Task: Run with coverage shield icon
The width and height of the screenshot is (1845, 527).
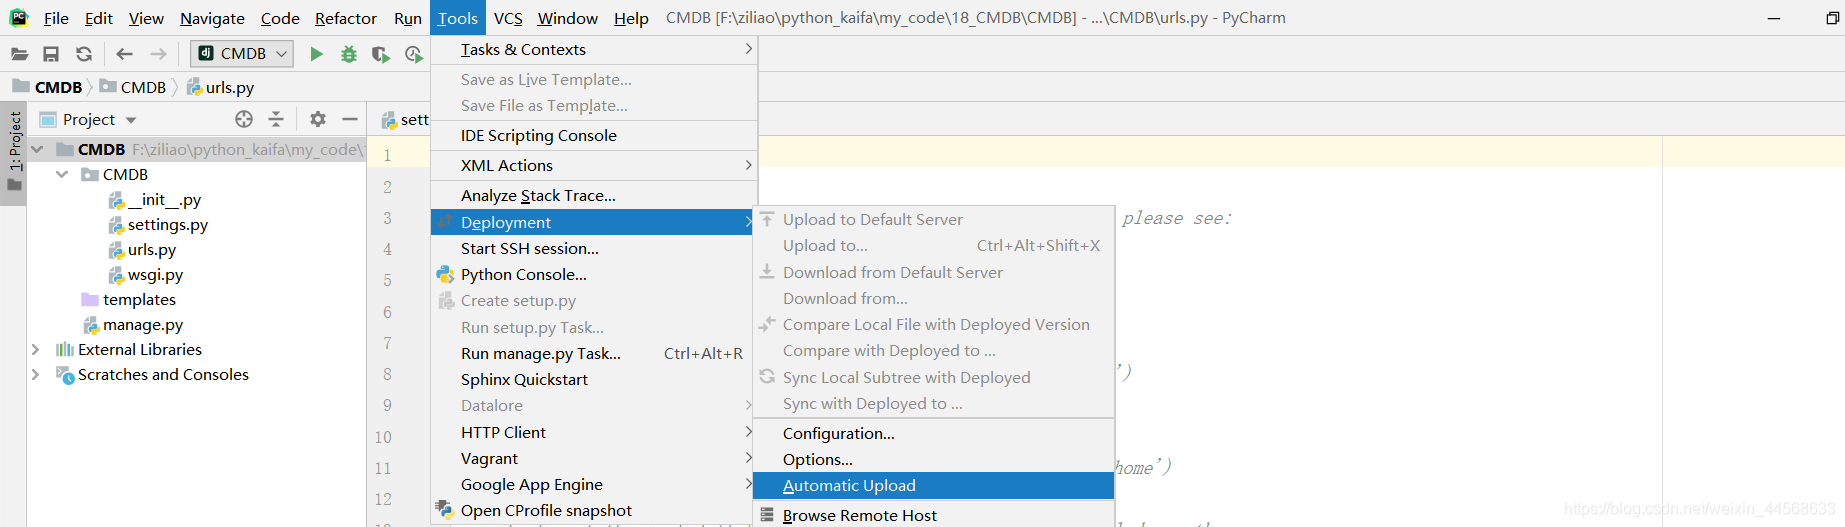Action: (x=381, y=54)
